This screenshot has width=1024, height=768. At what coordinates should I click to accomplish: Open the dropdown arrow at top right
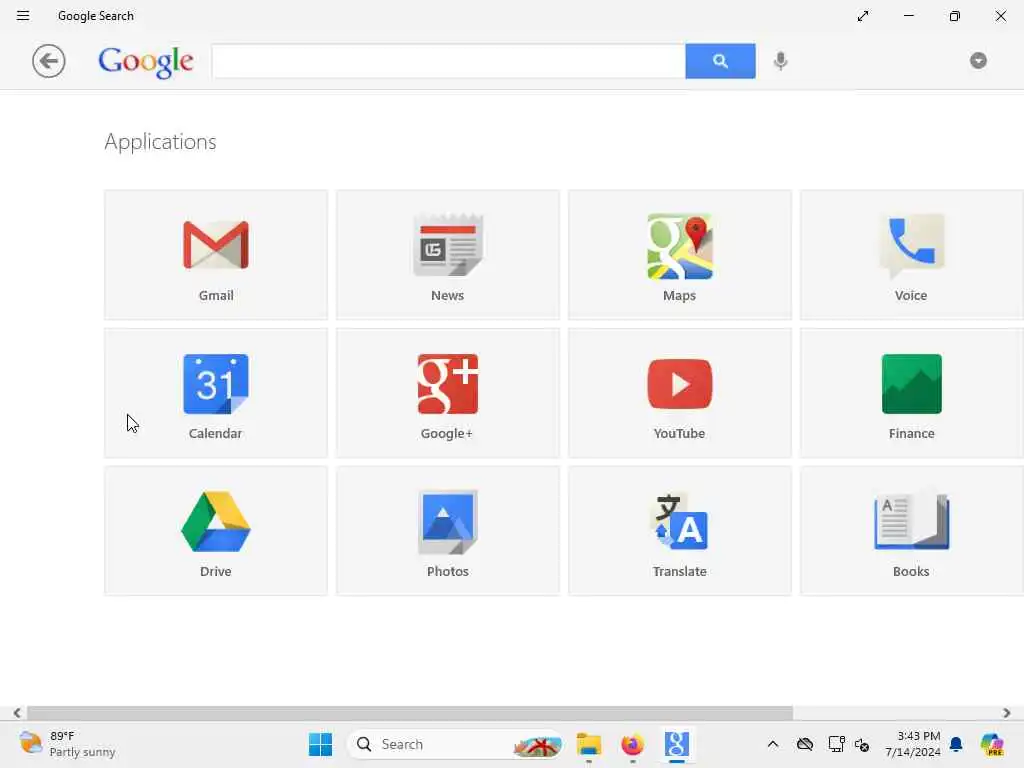pos(978,61)
